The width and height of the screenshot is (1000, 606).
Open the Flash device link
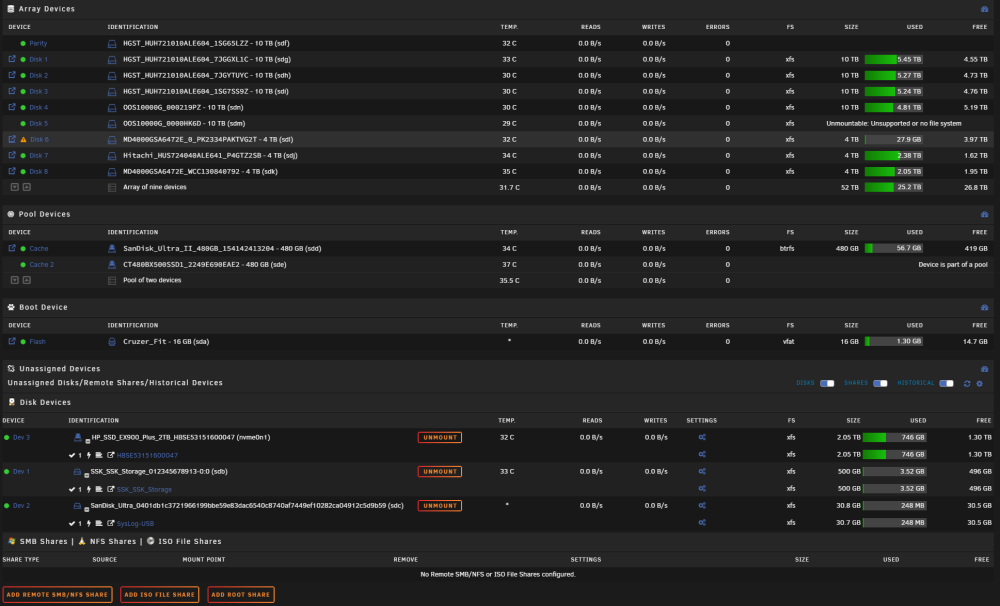click(x=37, y=341)
